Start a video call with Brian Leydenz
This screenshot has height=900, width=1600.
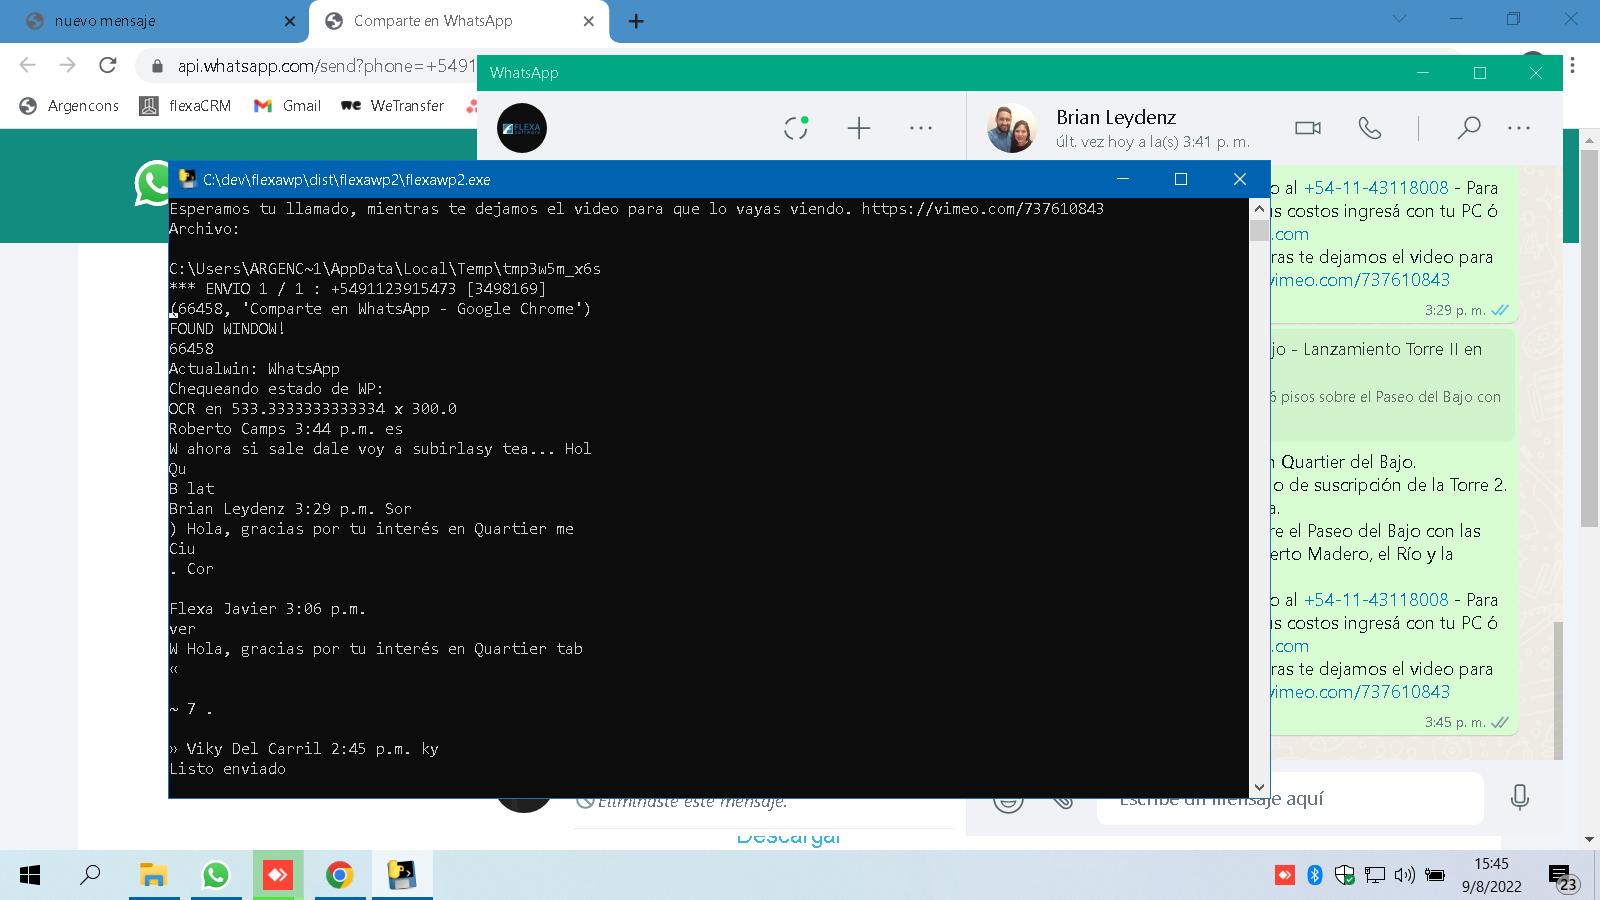(x=1308, y=128)
